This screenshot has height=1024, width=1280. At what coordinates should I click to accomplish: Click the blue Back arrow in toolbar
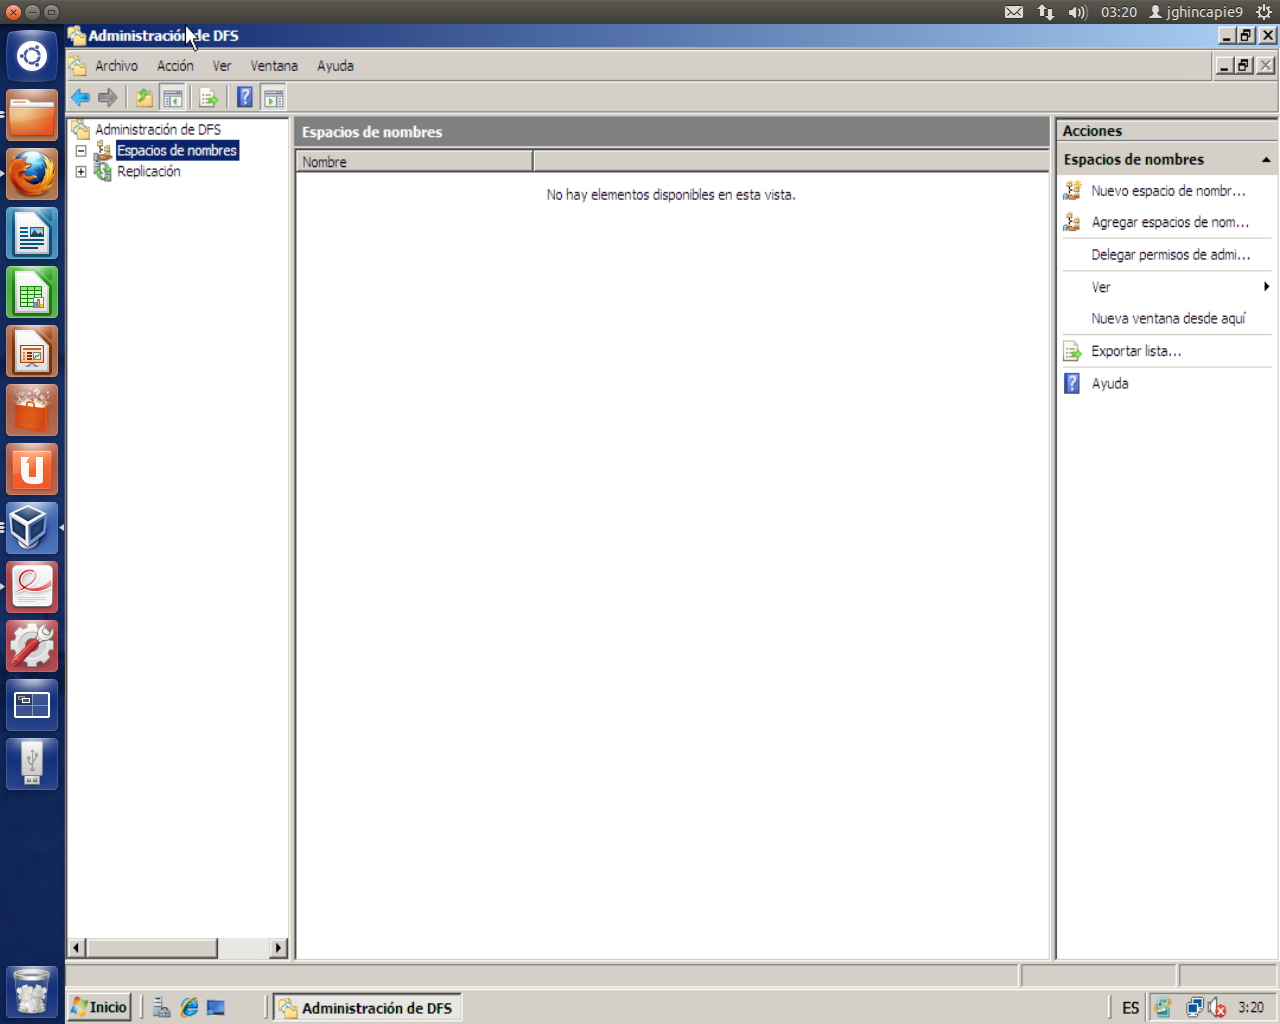(x=81, y=97)
